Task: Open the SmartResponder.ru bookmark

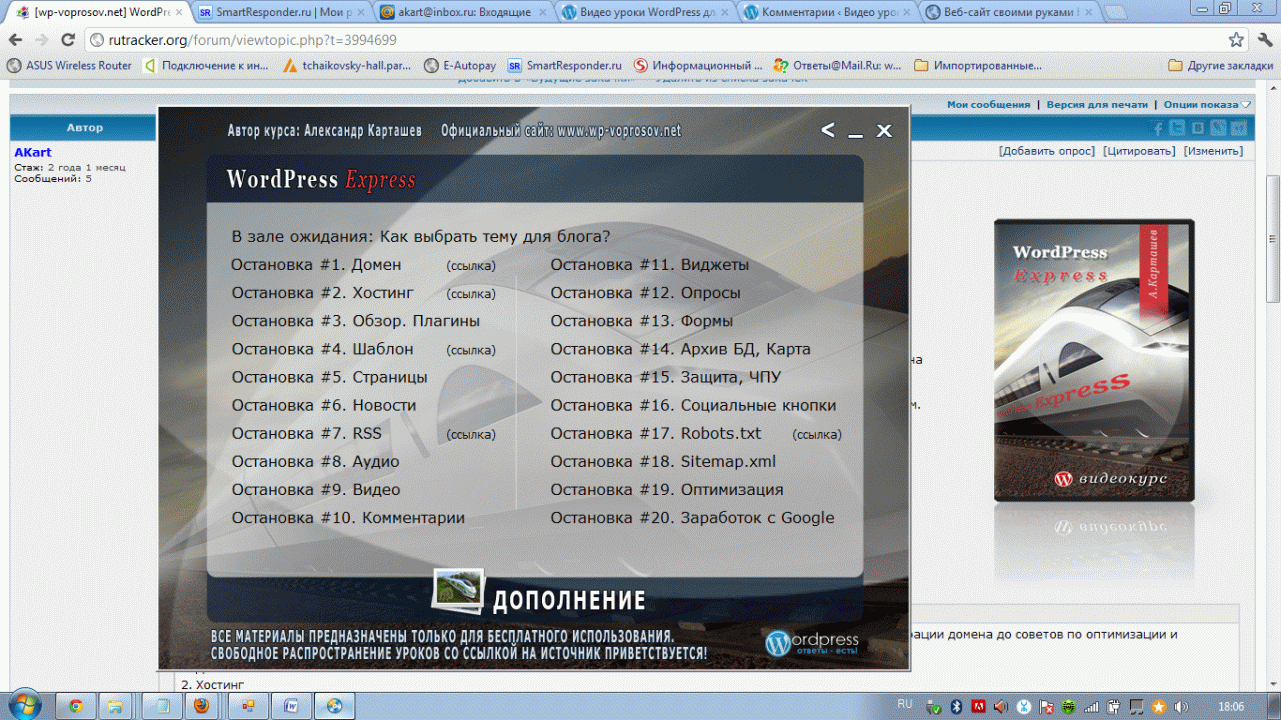Action: point(564,65)
